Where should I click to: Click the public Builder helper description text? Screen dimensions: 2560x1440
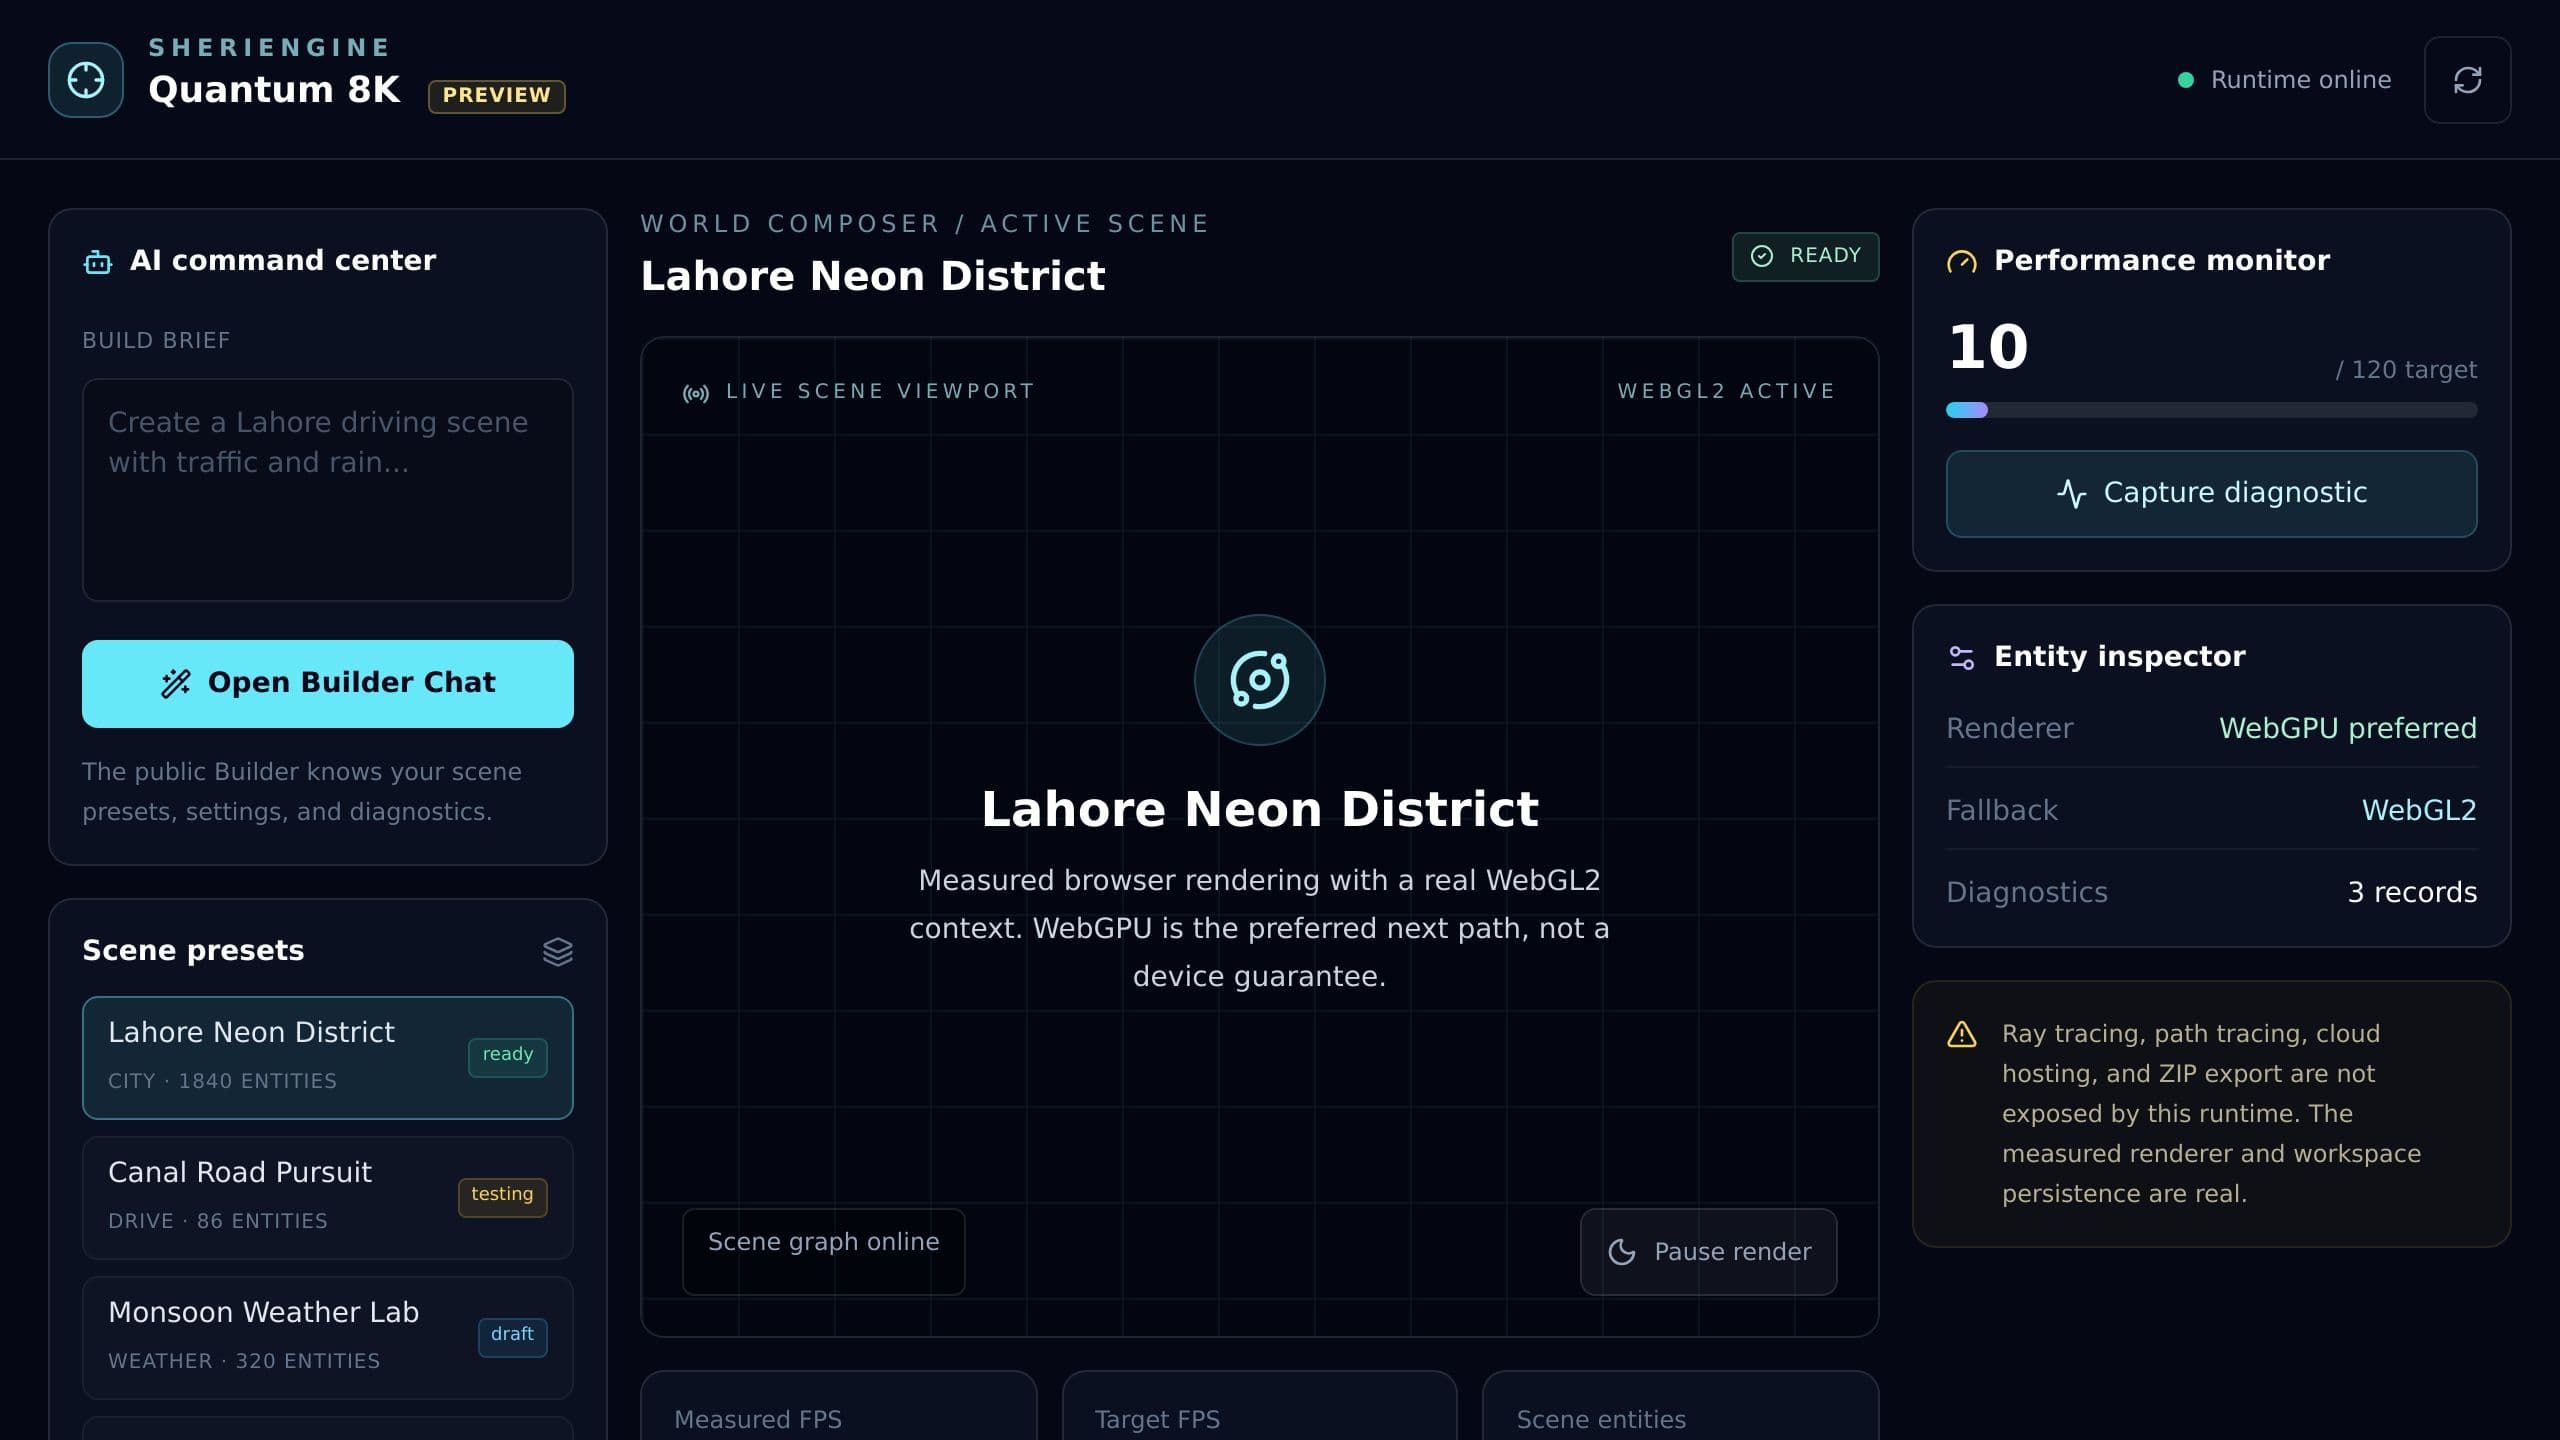pos(302,792)
